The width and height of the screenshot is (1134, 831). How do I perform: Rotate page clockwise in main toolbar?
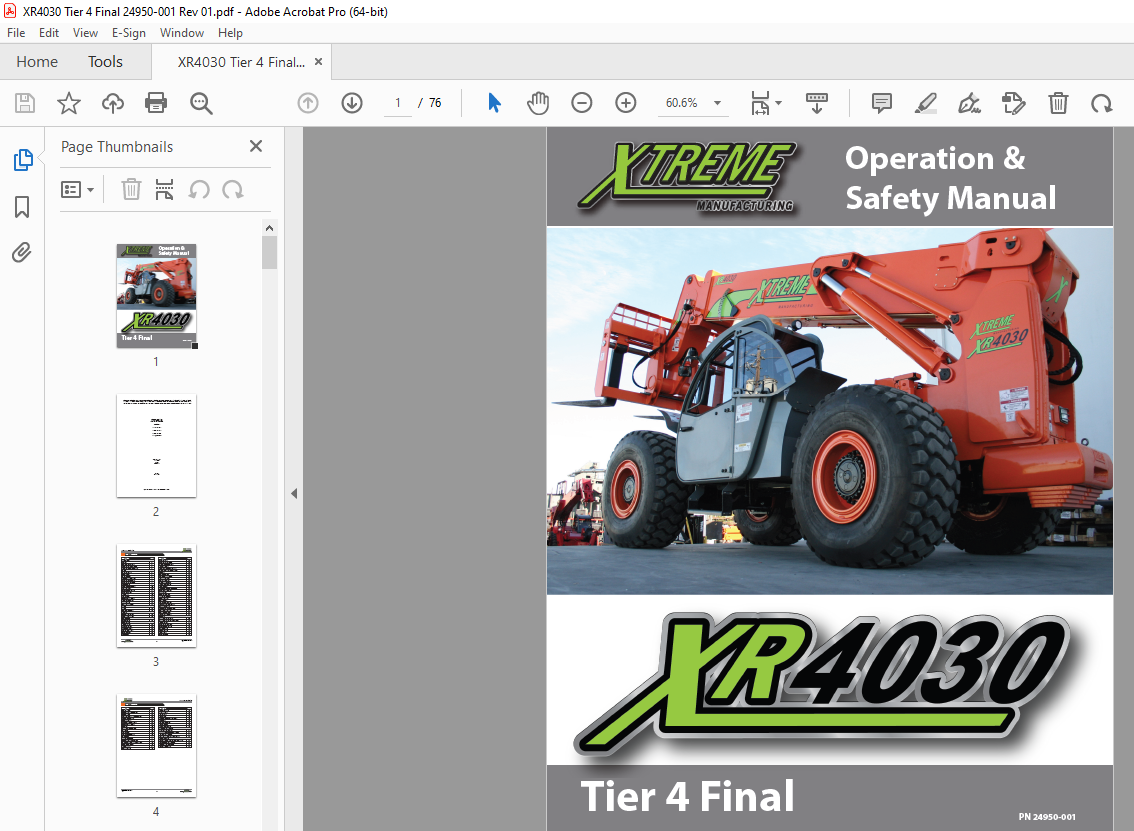(x=1102, y=103)
